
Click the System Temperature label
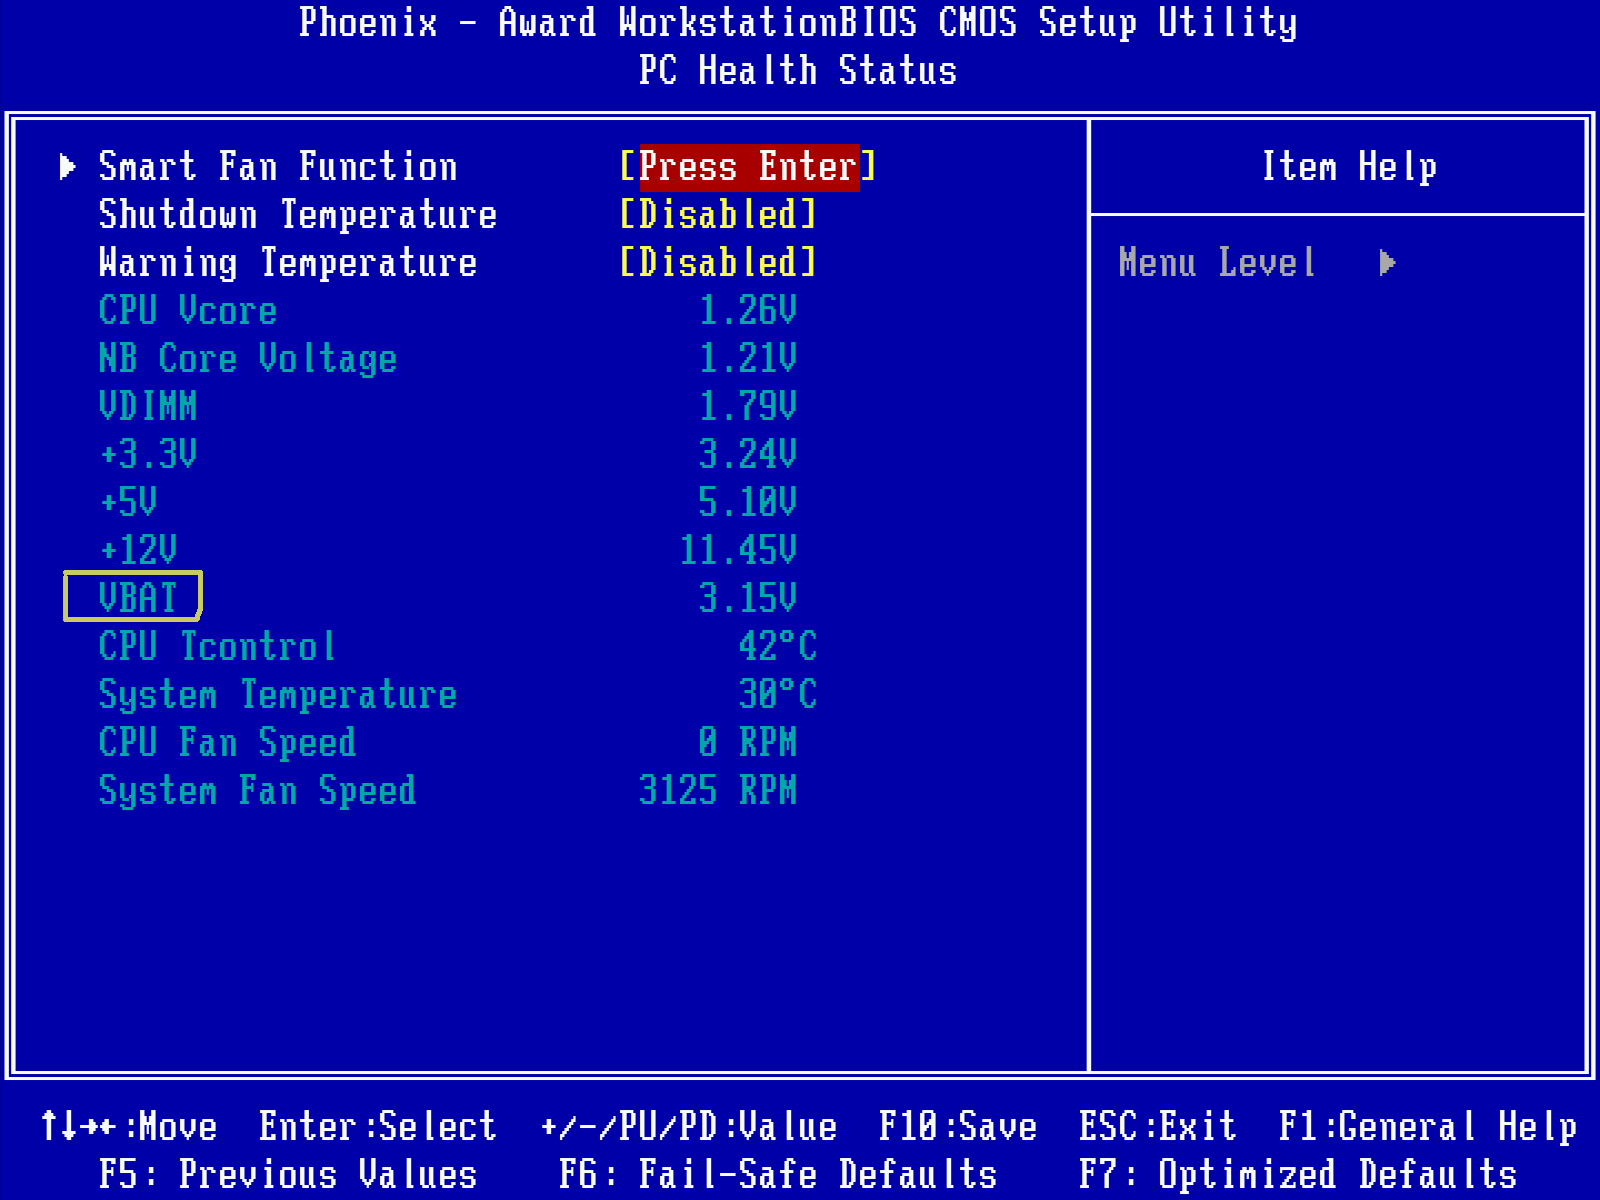(278, 694)
